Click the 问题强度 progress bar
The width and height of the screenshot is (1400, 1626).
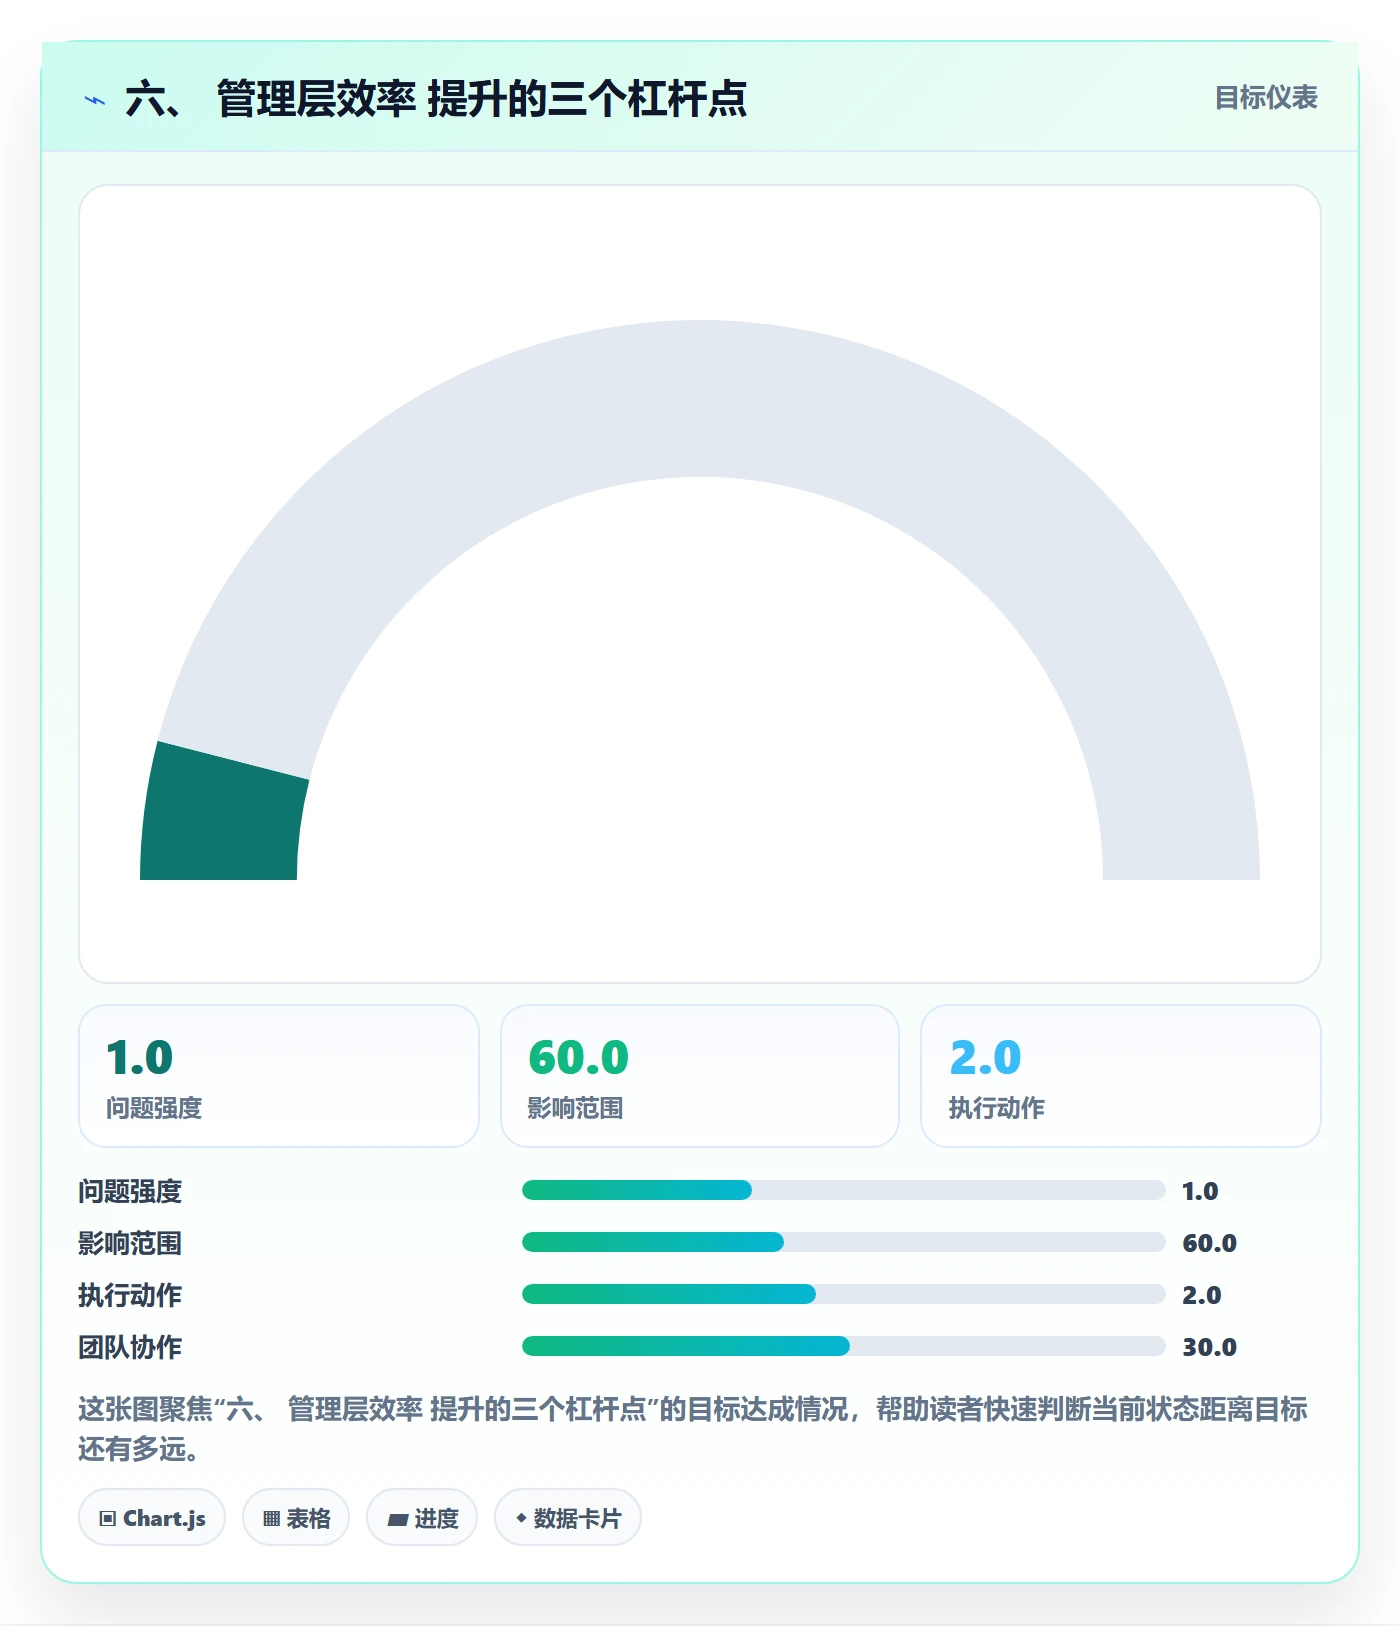pyautogui.click(x=843, y=1190)
